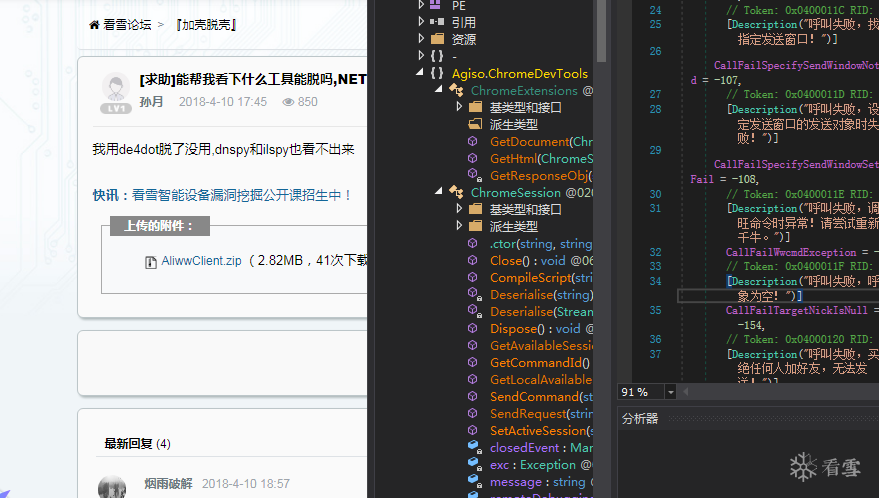The height and width of the screenshot is (498, 879).
Task: Select the GetAvailableSessions method in tree
Action: click(541, 345)
